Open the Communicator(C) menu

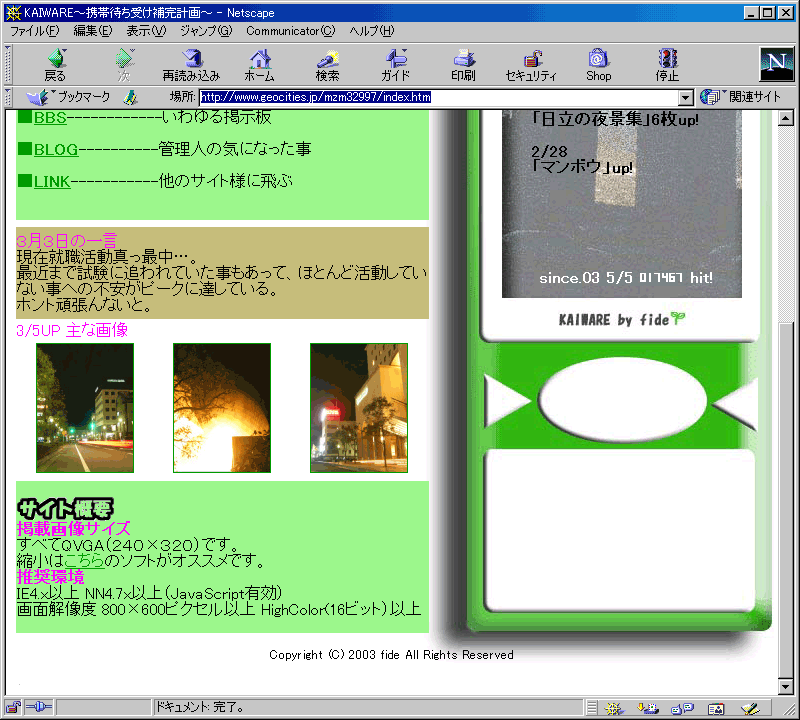(x=290, y=31)
